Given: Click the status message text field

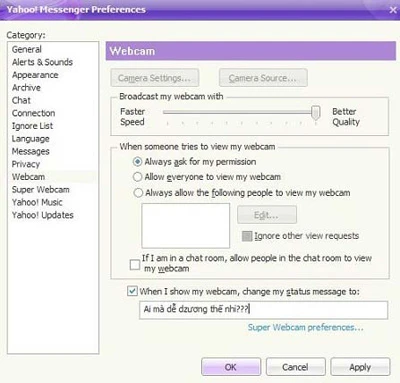Looking at the screenshot, I should coord(264,310).
